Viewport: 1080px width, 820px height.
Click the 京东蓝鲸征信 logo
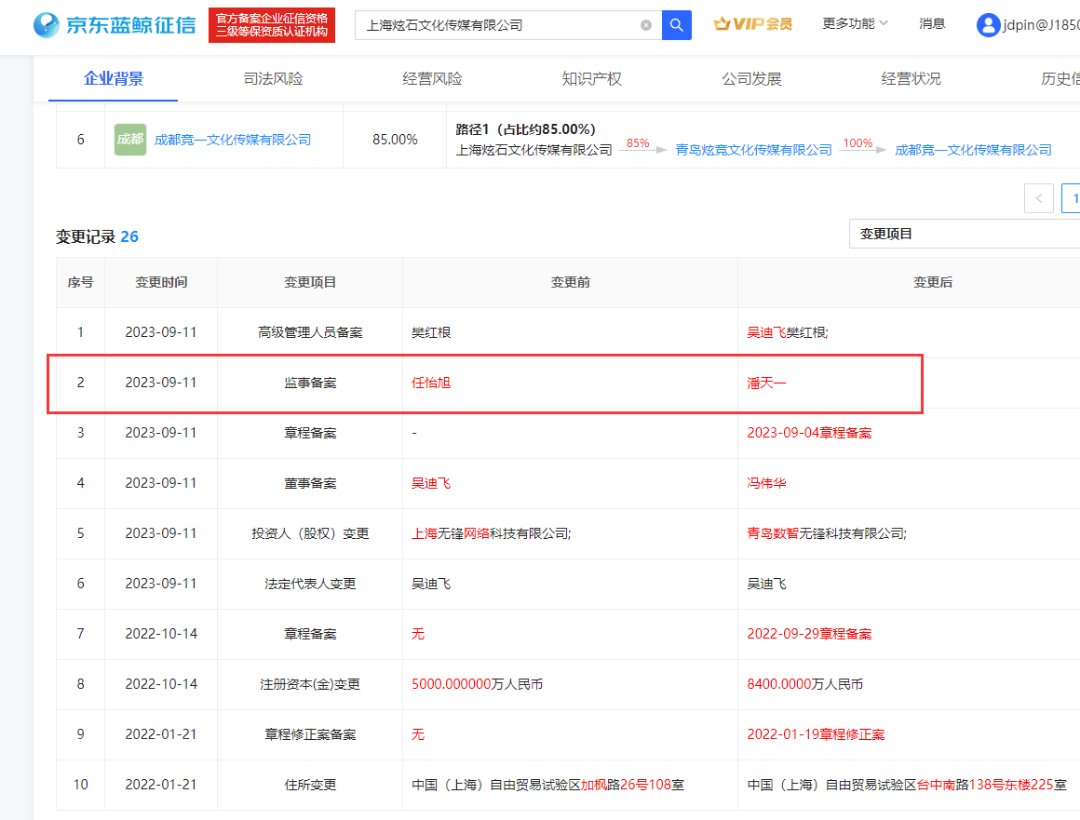114,25
